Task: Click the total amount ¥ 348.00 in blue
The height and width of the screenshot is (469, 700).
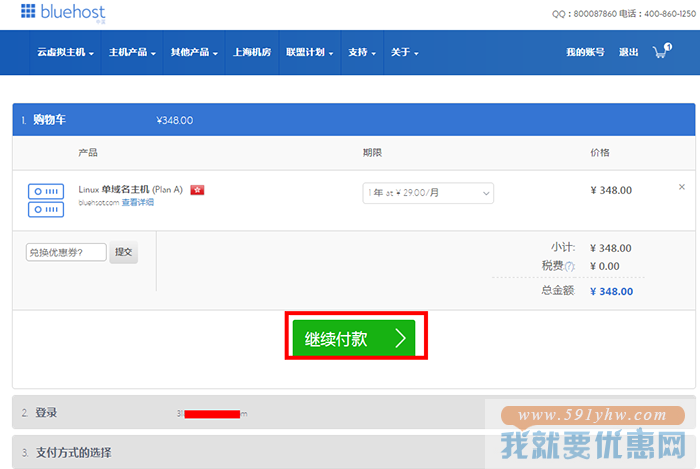Action: pos(612,291)
